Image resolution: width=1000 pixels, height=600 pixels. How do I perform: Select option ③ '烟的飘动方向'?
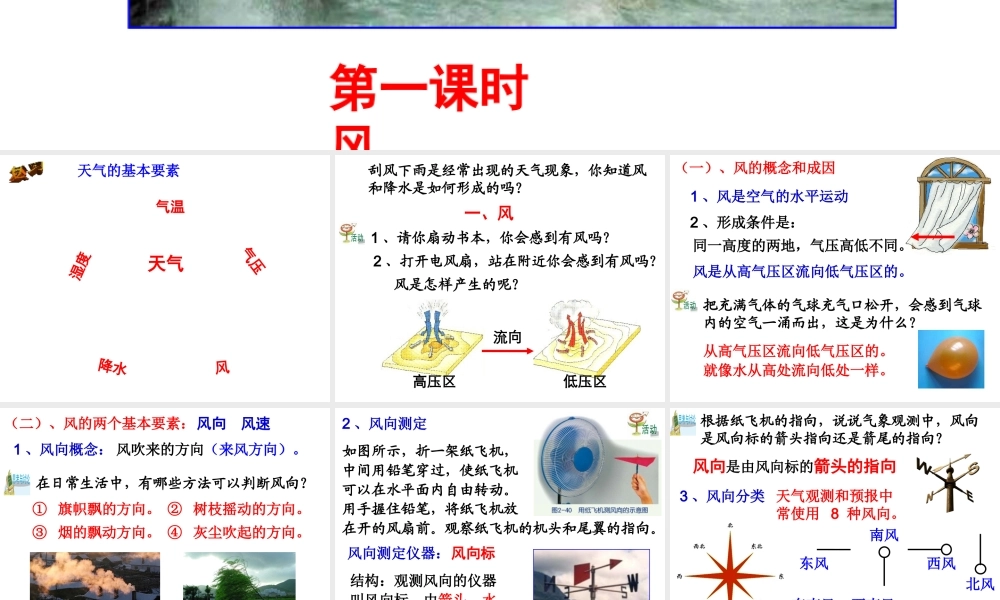click(x=93, y=532)
